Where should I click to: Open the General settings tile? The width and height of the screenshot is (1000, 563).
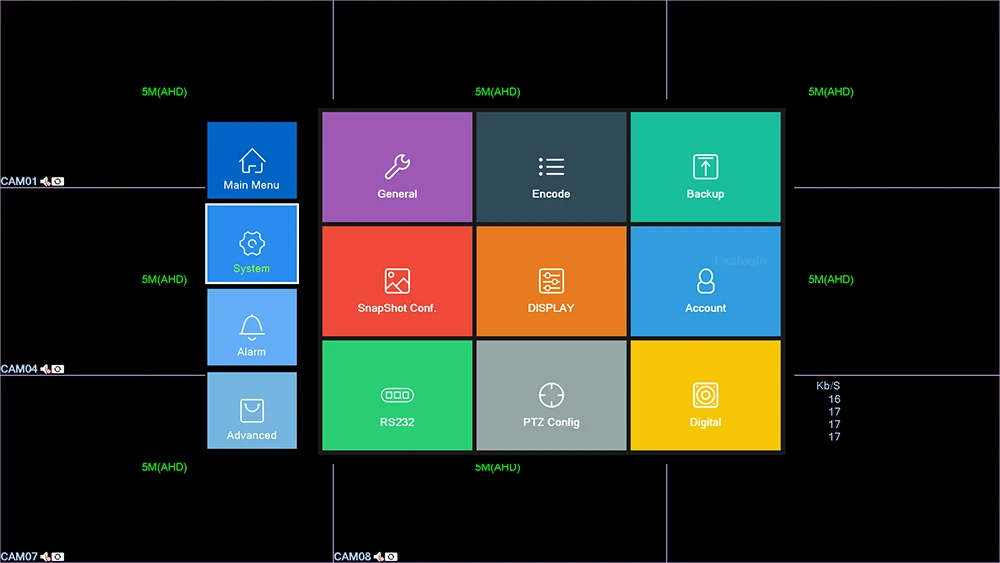point(397,167)
